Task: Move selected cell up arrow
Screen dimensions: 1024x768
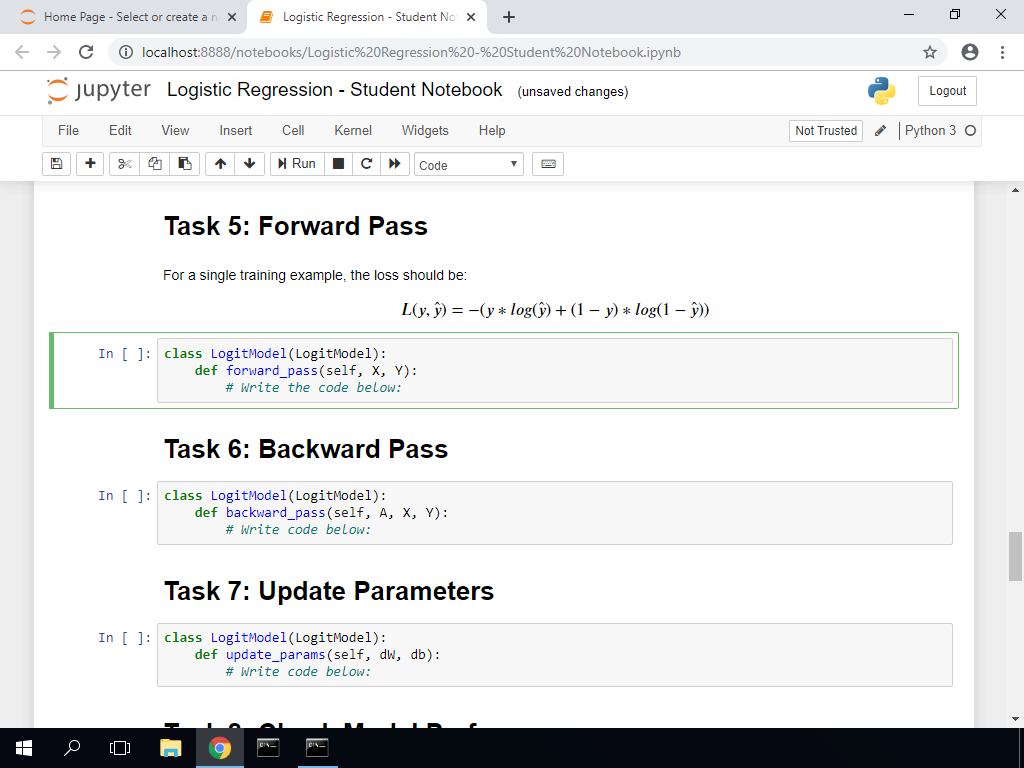Action: 220,164
